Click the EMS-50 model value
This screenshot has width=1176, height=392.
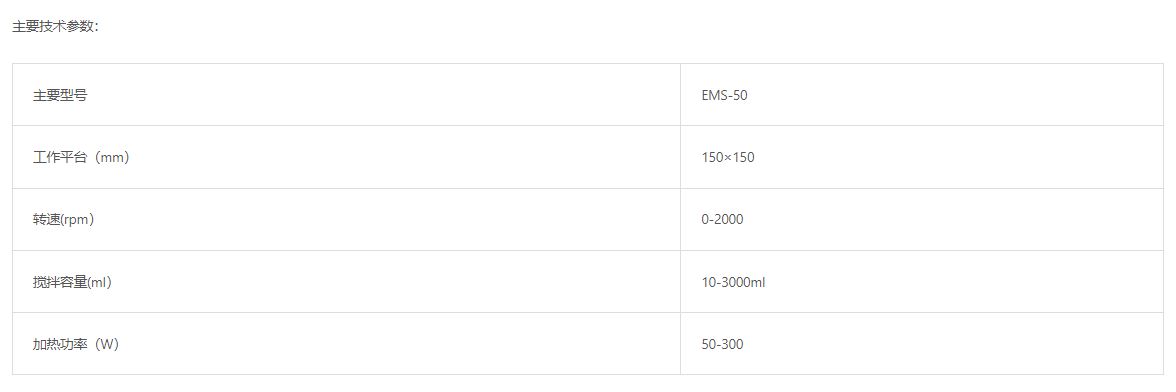(x=724, y=95)
